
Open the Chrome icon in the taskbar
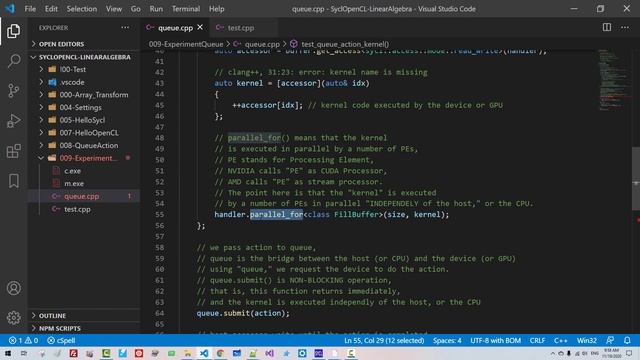click(x=220, y=353)
